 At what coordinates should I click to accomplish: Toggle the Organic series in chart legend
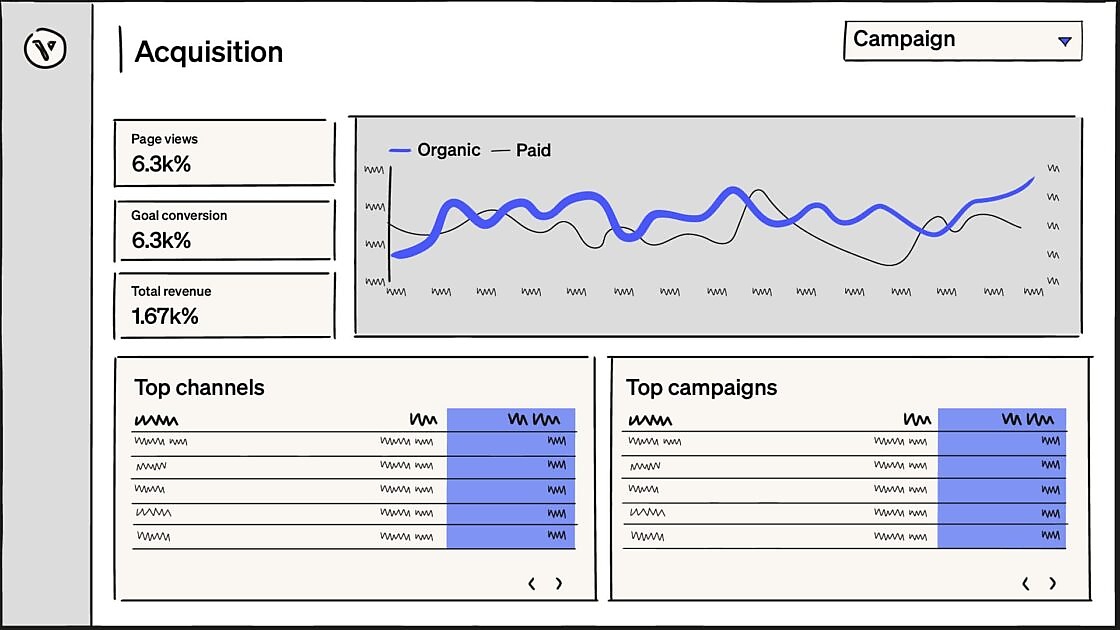click(434, 150)
